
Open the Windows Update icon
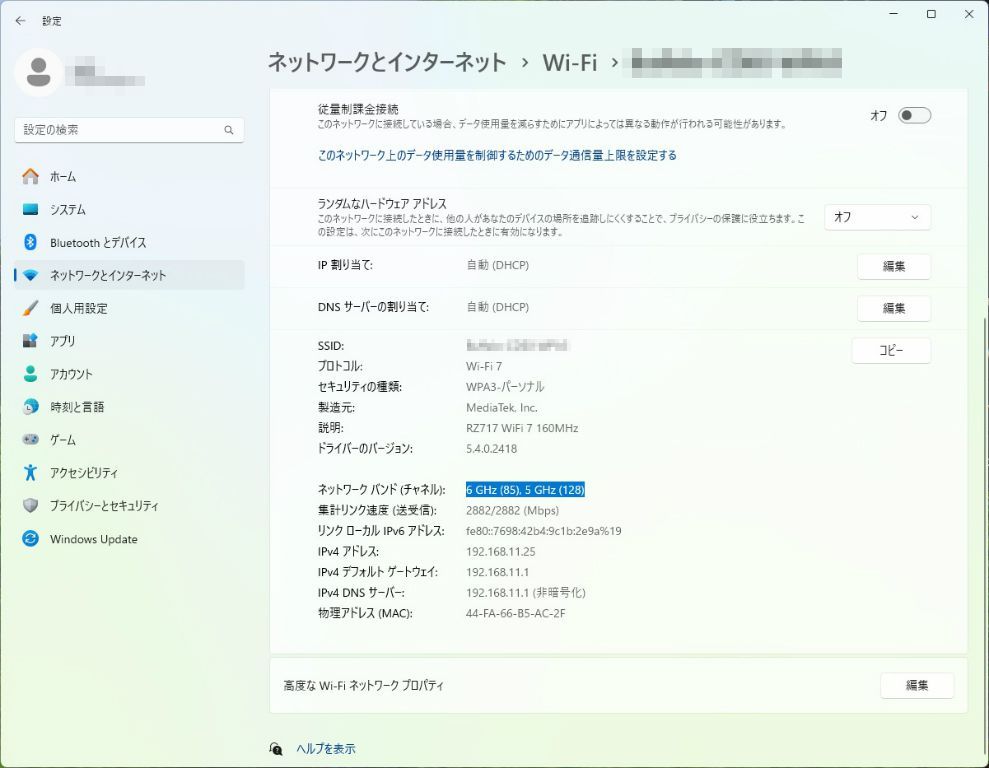tap(30, 539)
